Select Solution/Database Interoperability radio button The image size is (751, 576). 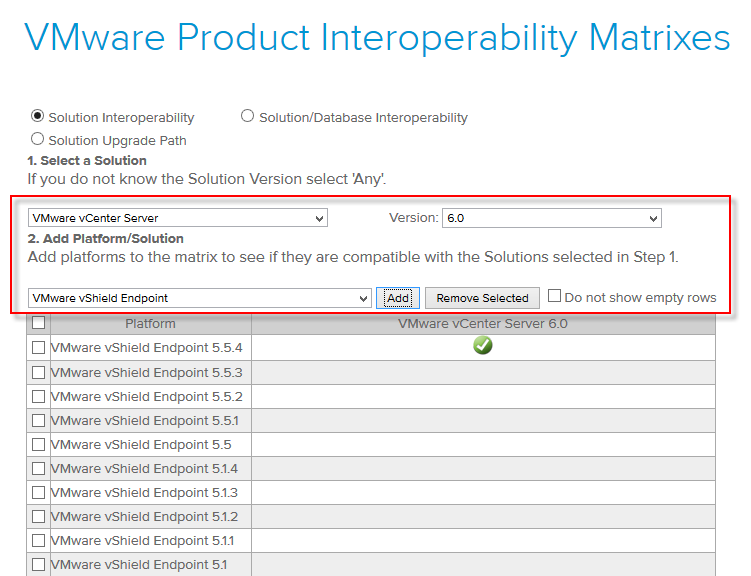pyautogui.click(x=247, y=116)
